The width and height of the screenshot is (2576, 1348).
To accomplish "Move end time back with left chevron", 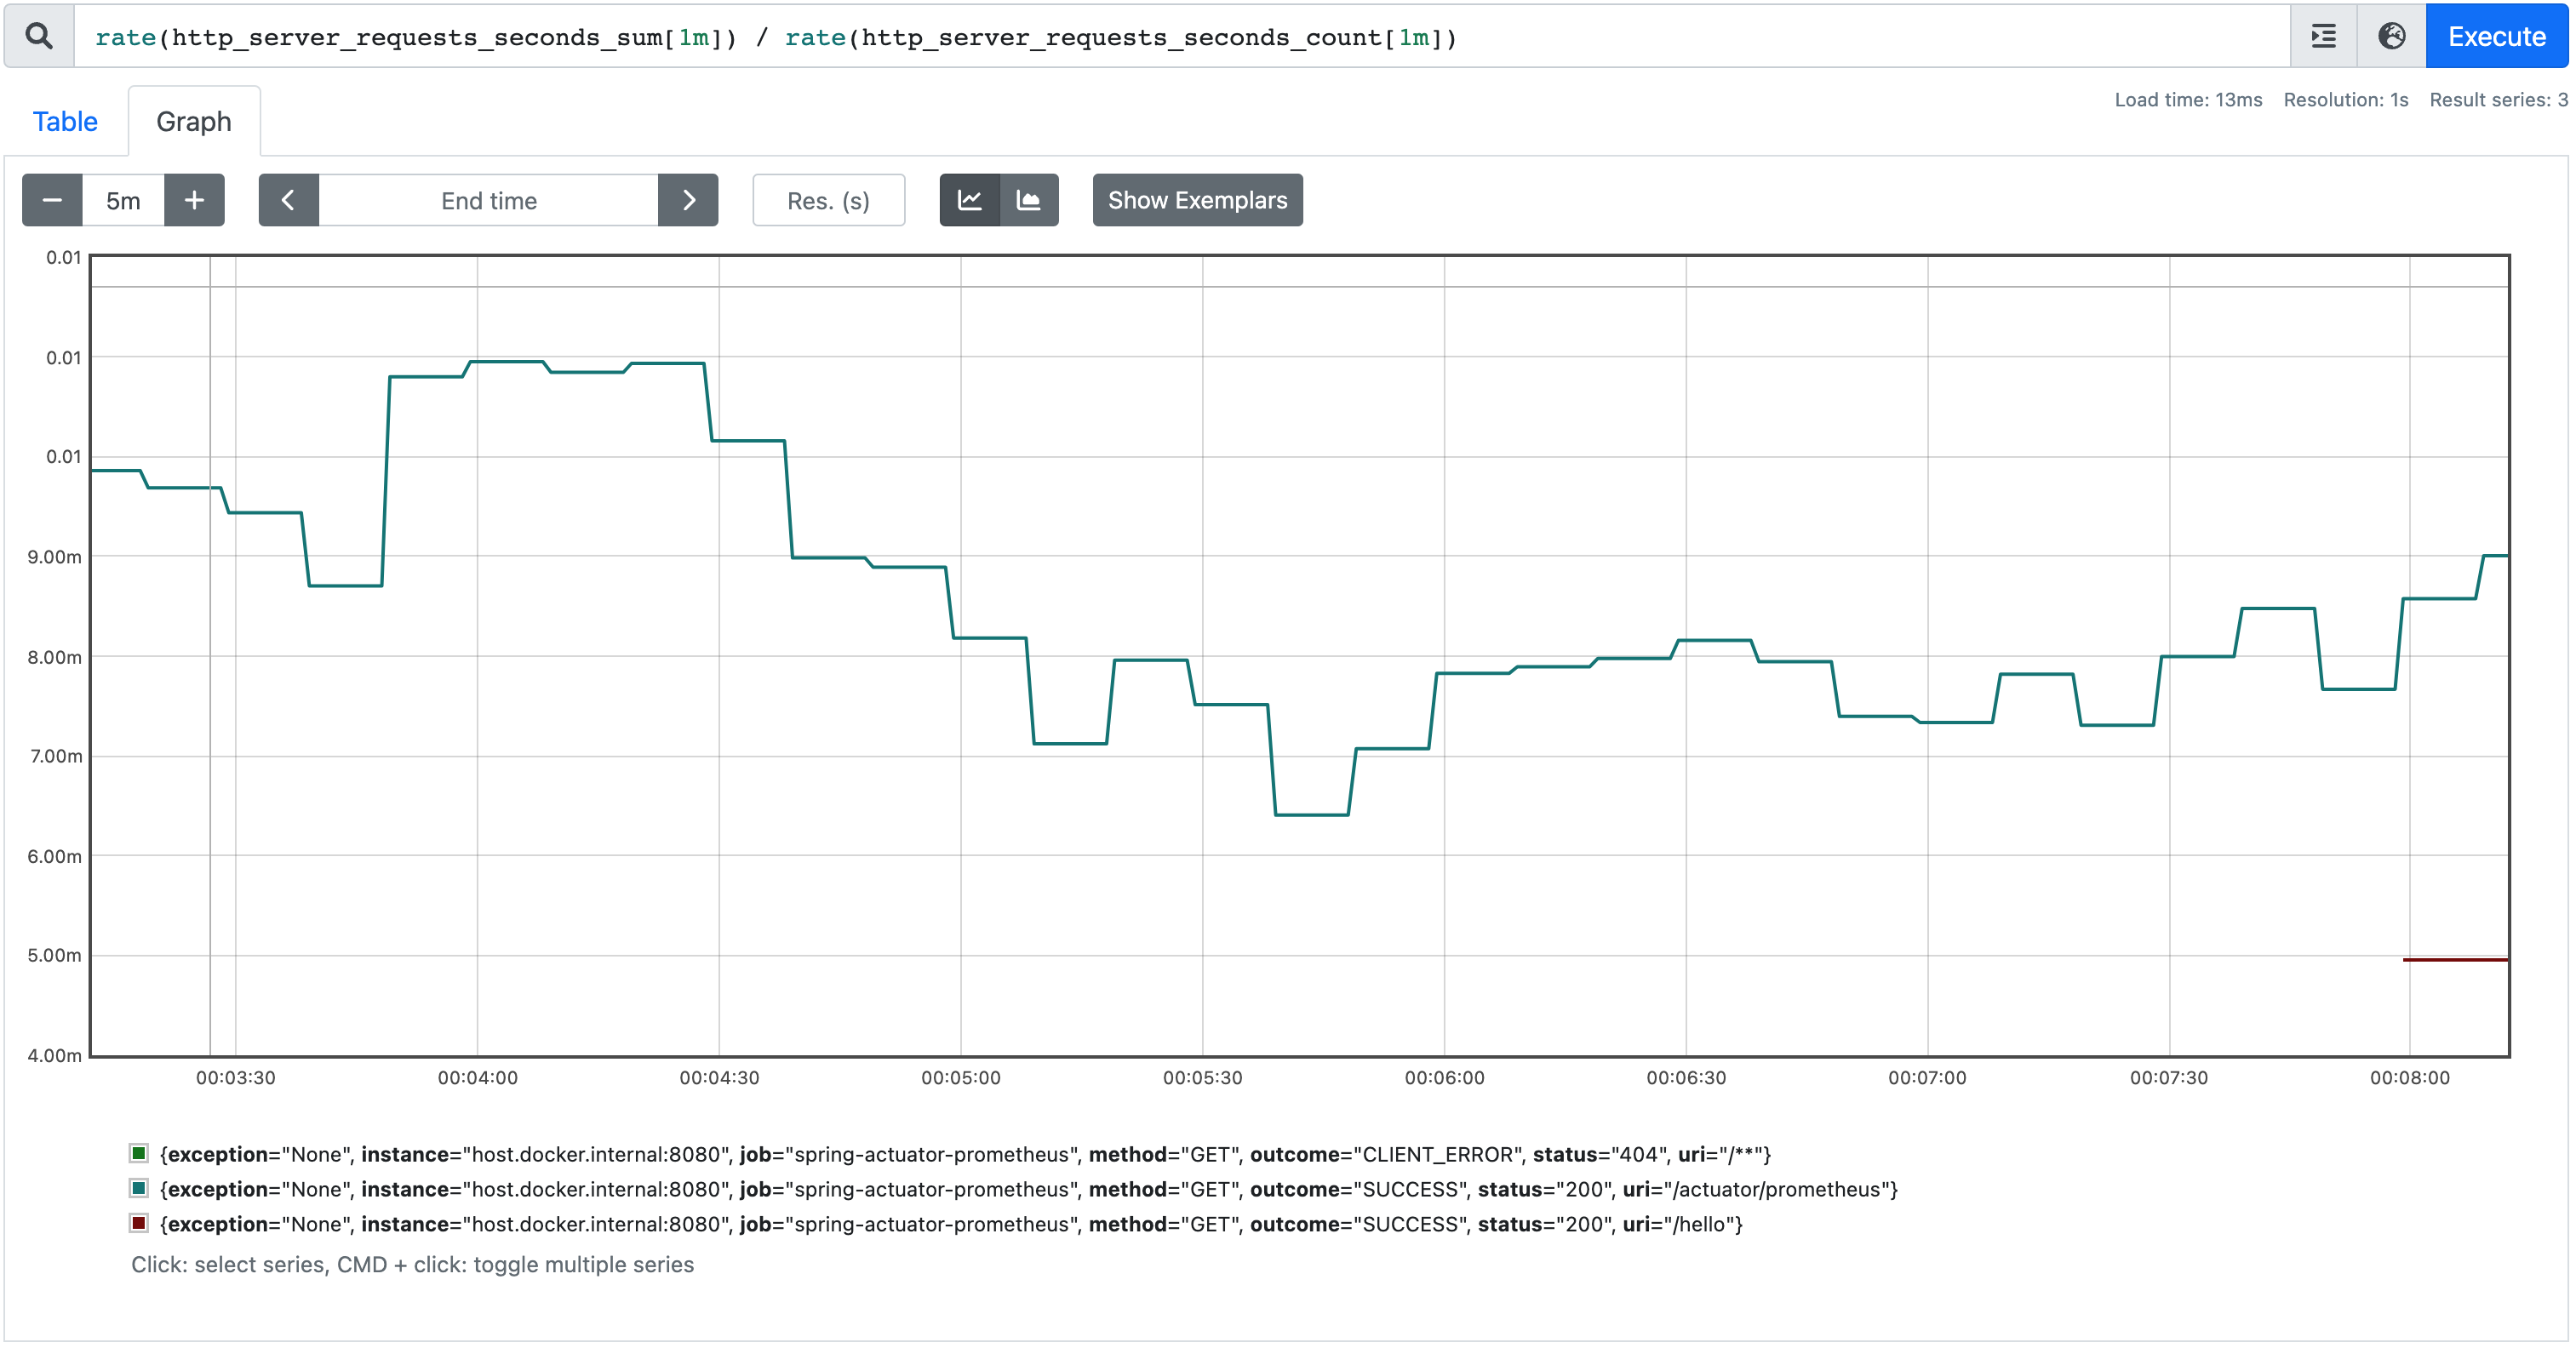I will [288, 200].
